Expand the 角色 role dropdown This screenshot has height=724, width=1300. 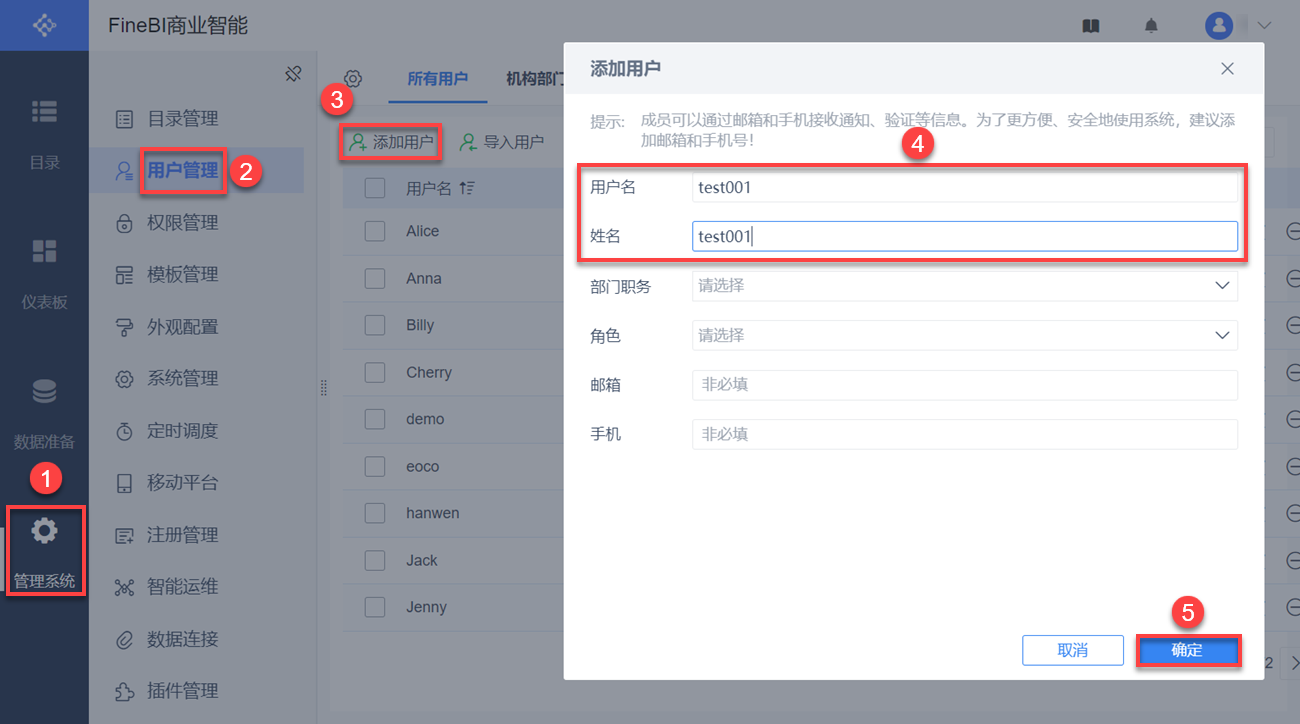(x=1221, y=335)
